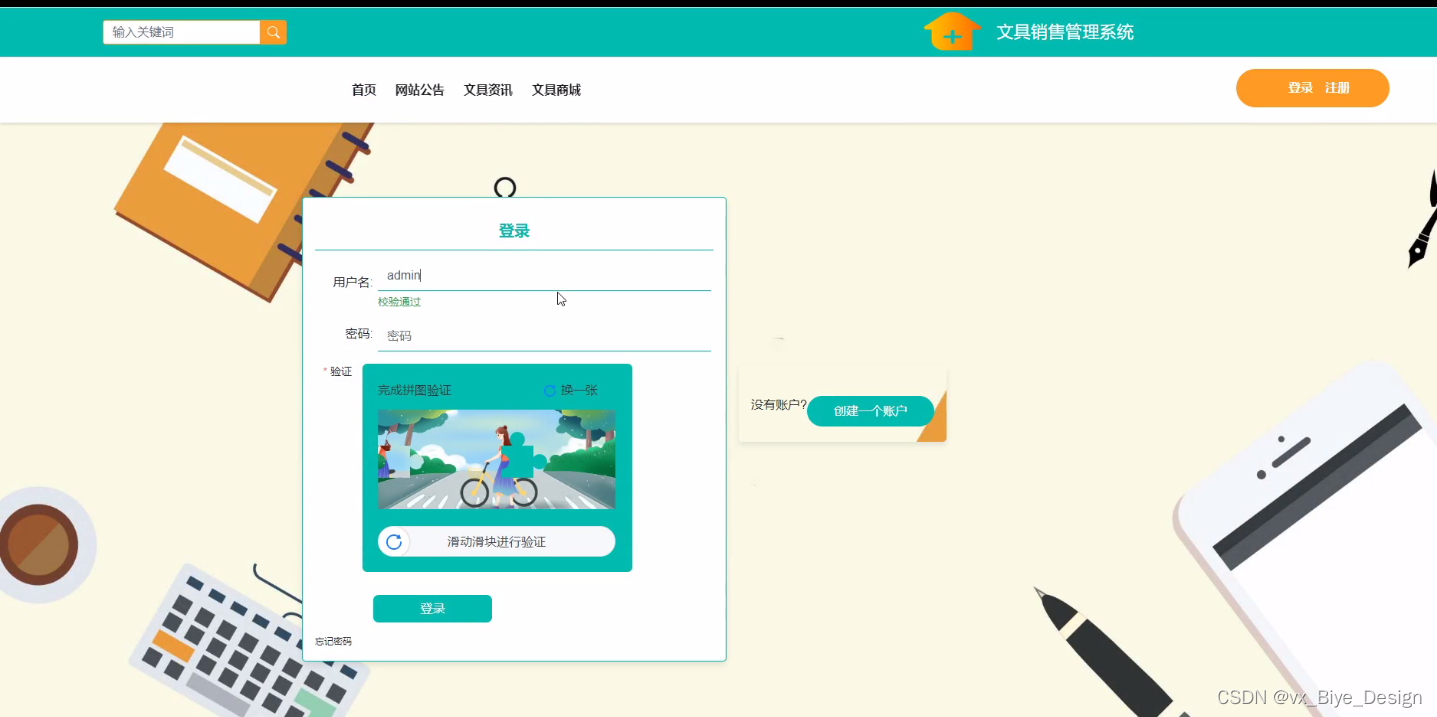
Task: Click the 忘记密码 link
Action: pos(333,641)
